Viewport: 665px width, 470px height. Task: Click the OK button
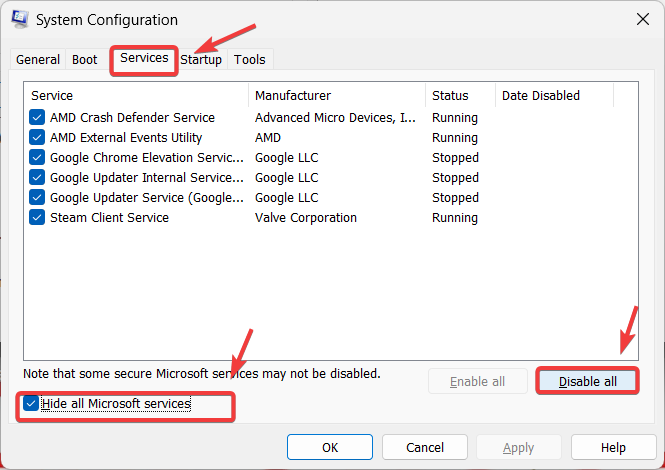[330, 447]
